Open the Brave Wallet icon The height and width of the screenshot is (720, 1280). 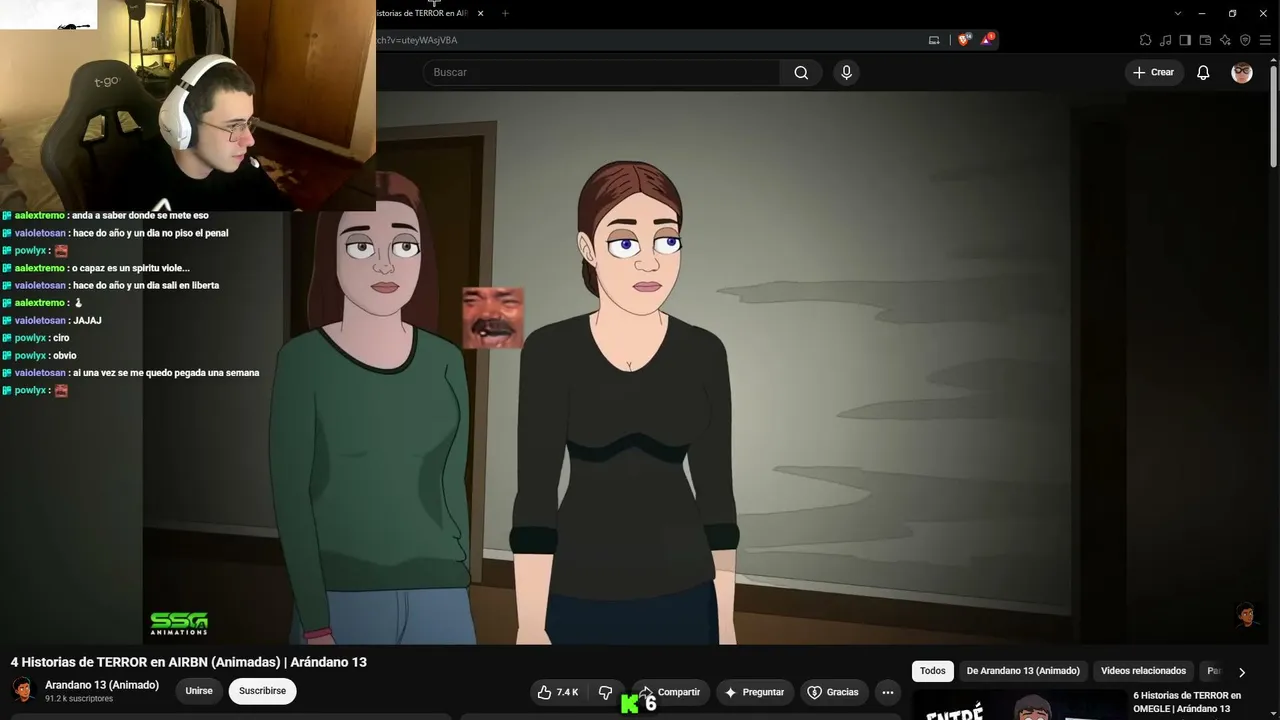click(1205, 40)
